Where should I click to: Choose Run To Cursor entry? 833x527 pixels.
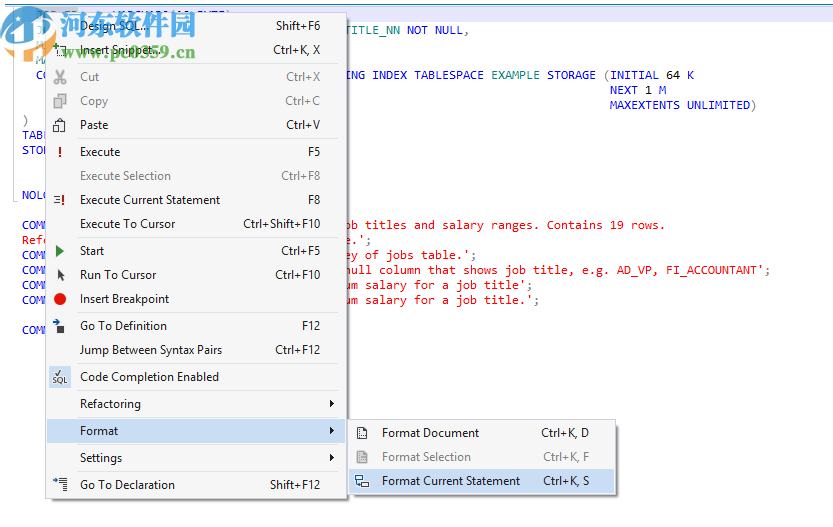[x=196, y=275]
